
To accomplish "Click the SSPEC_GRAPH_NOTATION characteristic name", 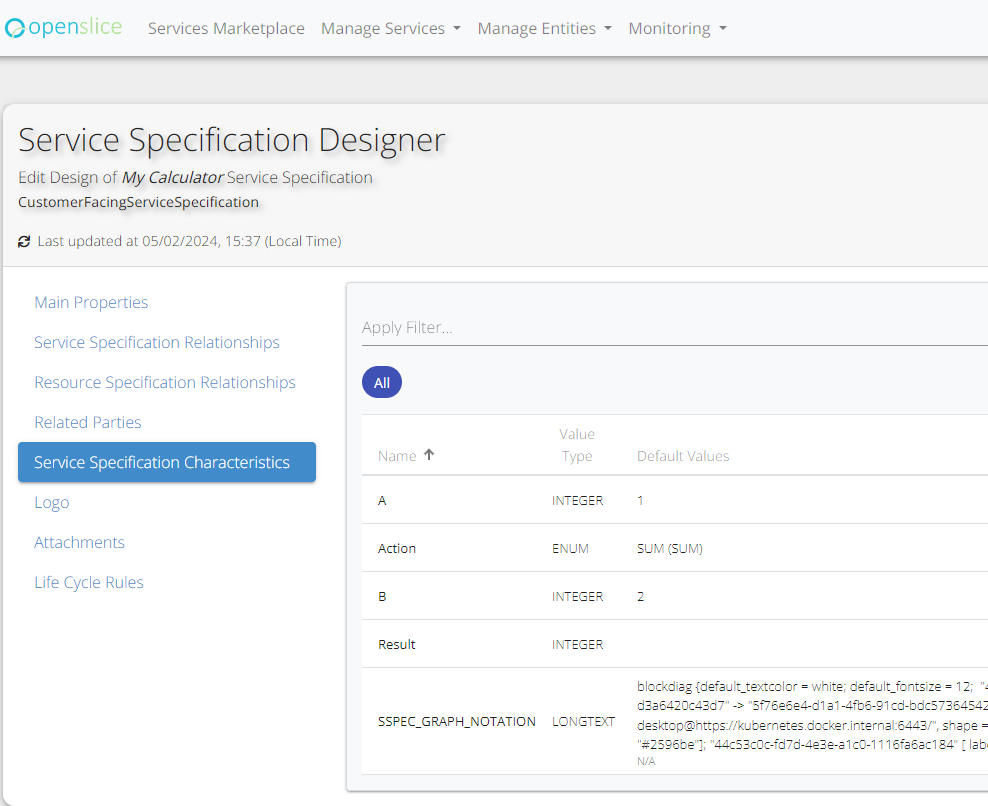I will click(457, 722).
